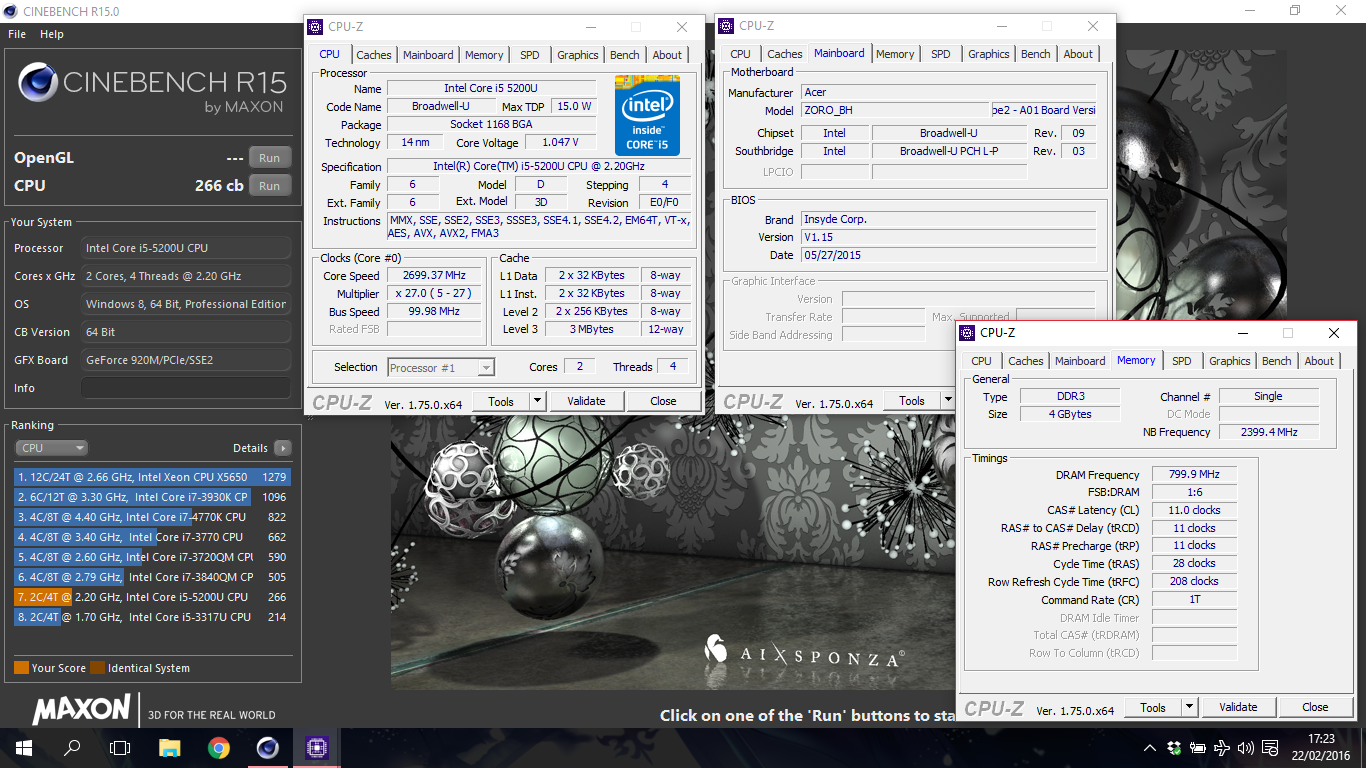This screenshot has height=768, width=1366.
Task: Click the Cinebench R15 logo sphere
Action: 38,82
